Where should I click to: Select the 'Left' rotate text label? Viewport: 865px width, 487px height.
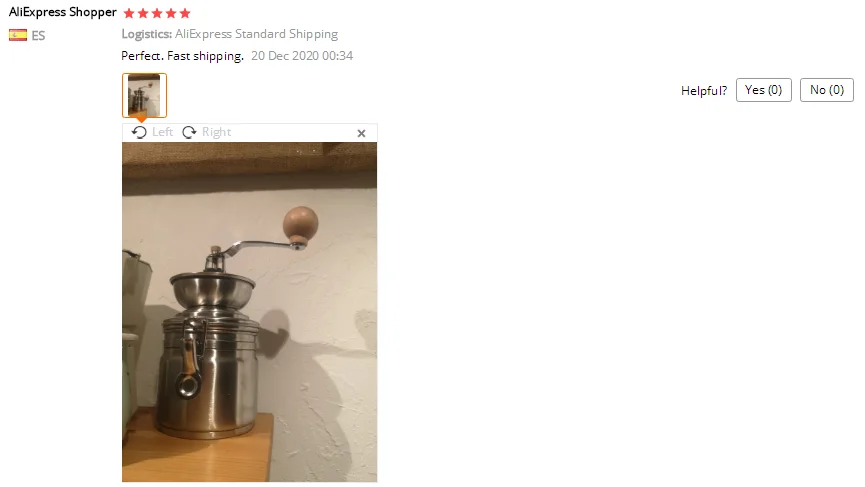(162, 132)
